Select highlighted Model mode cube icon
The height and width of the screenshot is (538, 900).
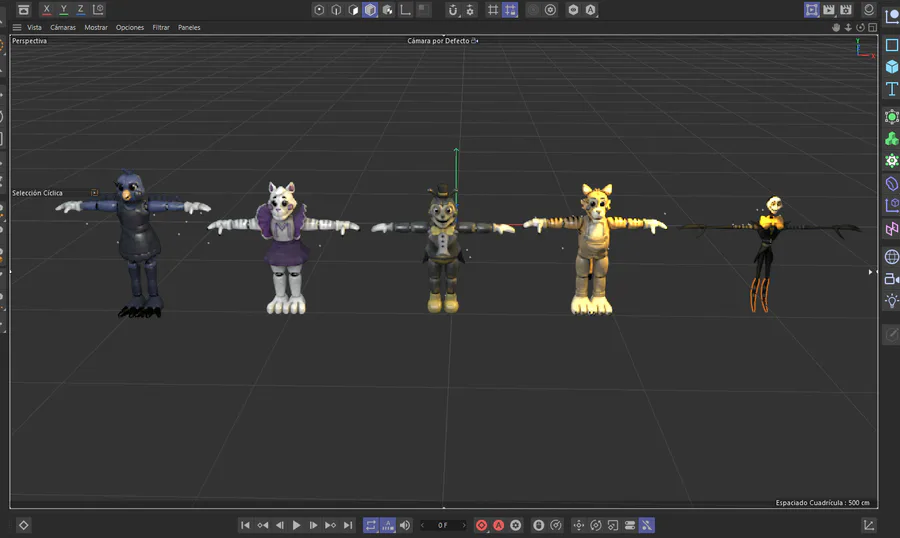370,10
